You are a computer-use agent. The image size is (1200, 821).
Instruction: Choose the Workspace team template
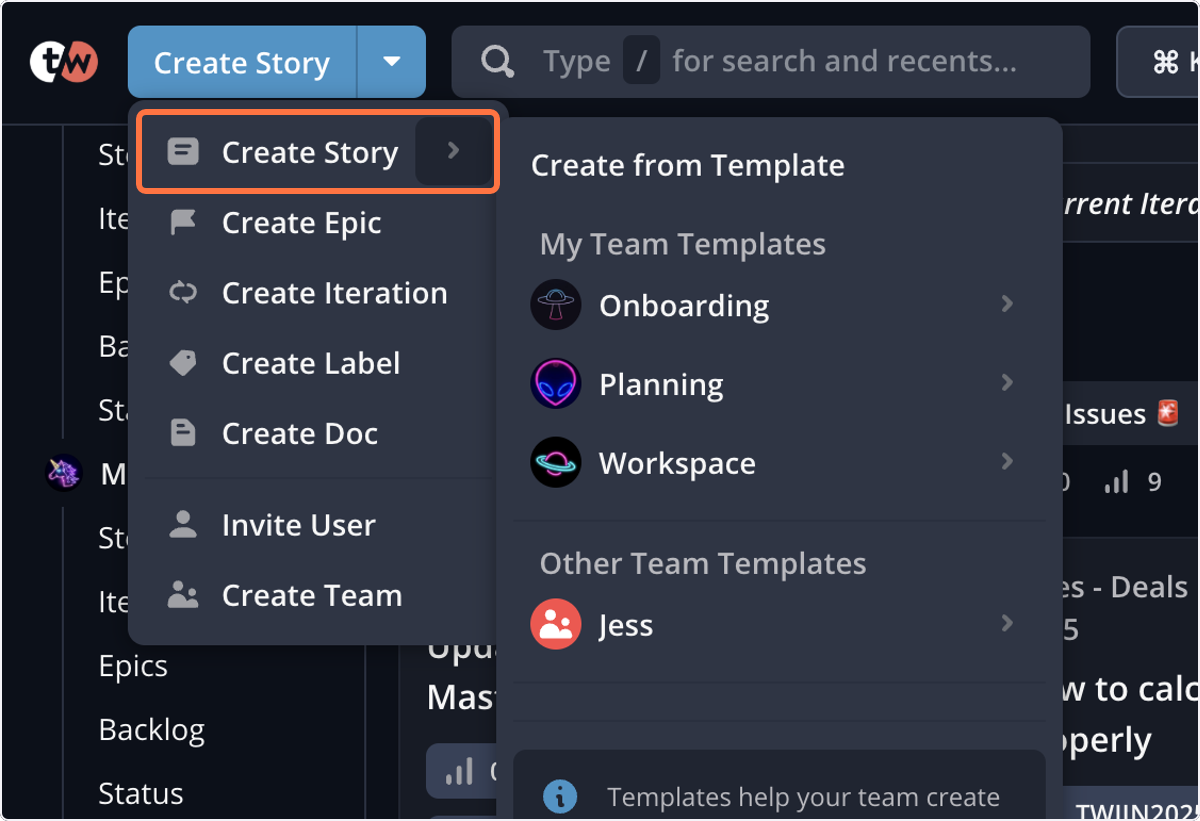pos(778,463)
